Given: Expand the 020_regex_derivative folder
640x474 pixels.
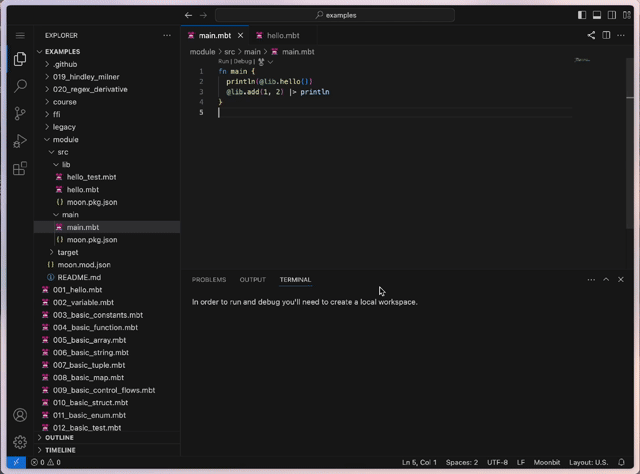Looking at the screenshot, I should click(107, 89).
